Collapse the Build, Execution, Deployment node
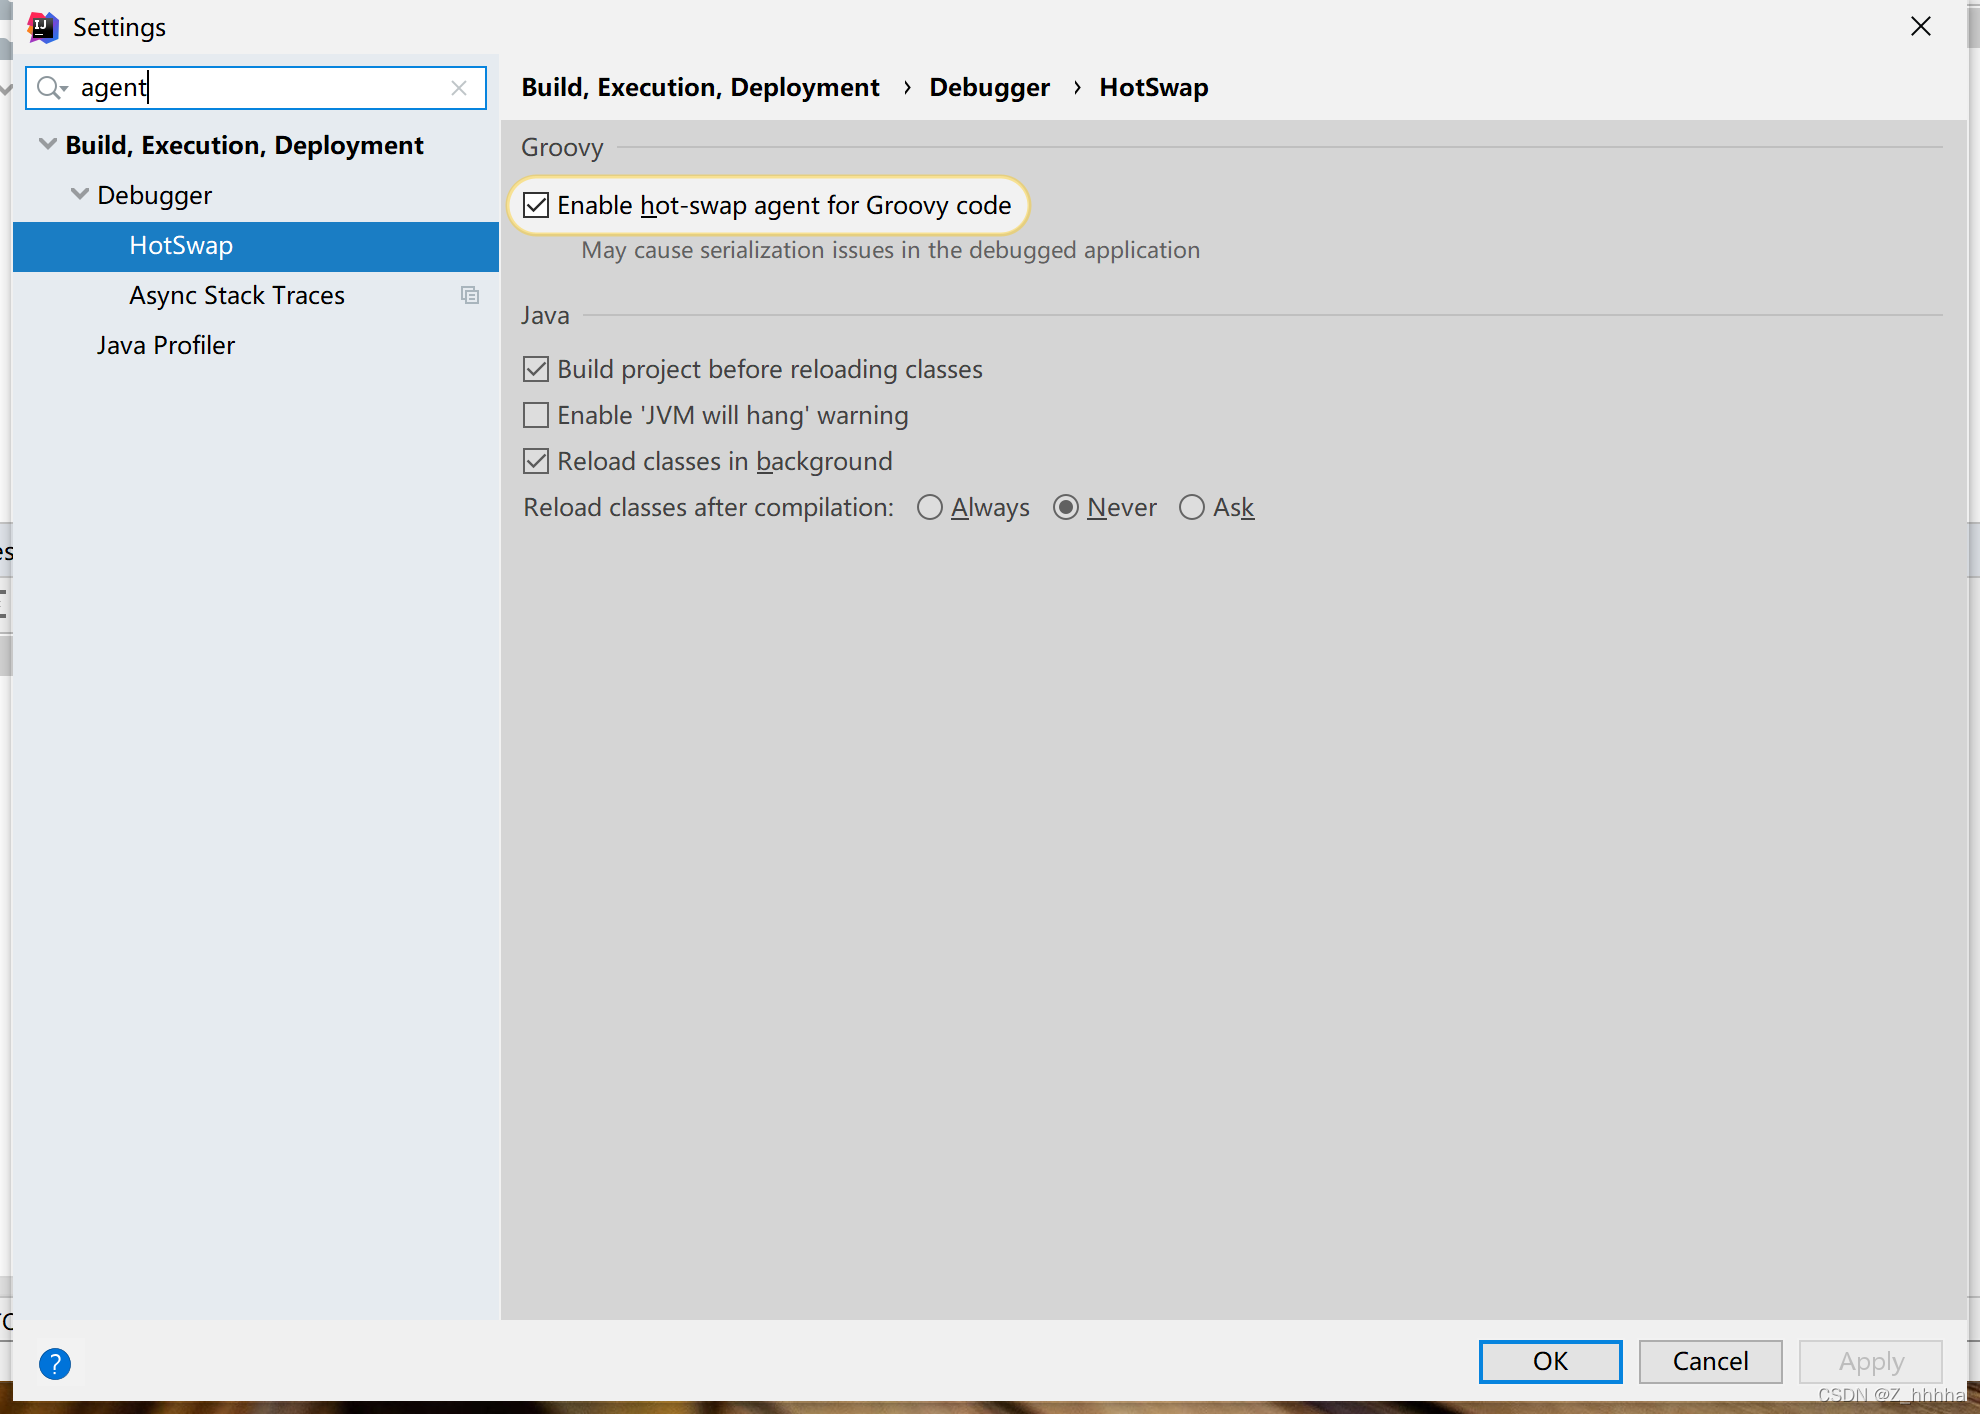This screenshot has height=1414, width=1980. [x=47, y=144]
